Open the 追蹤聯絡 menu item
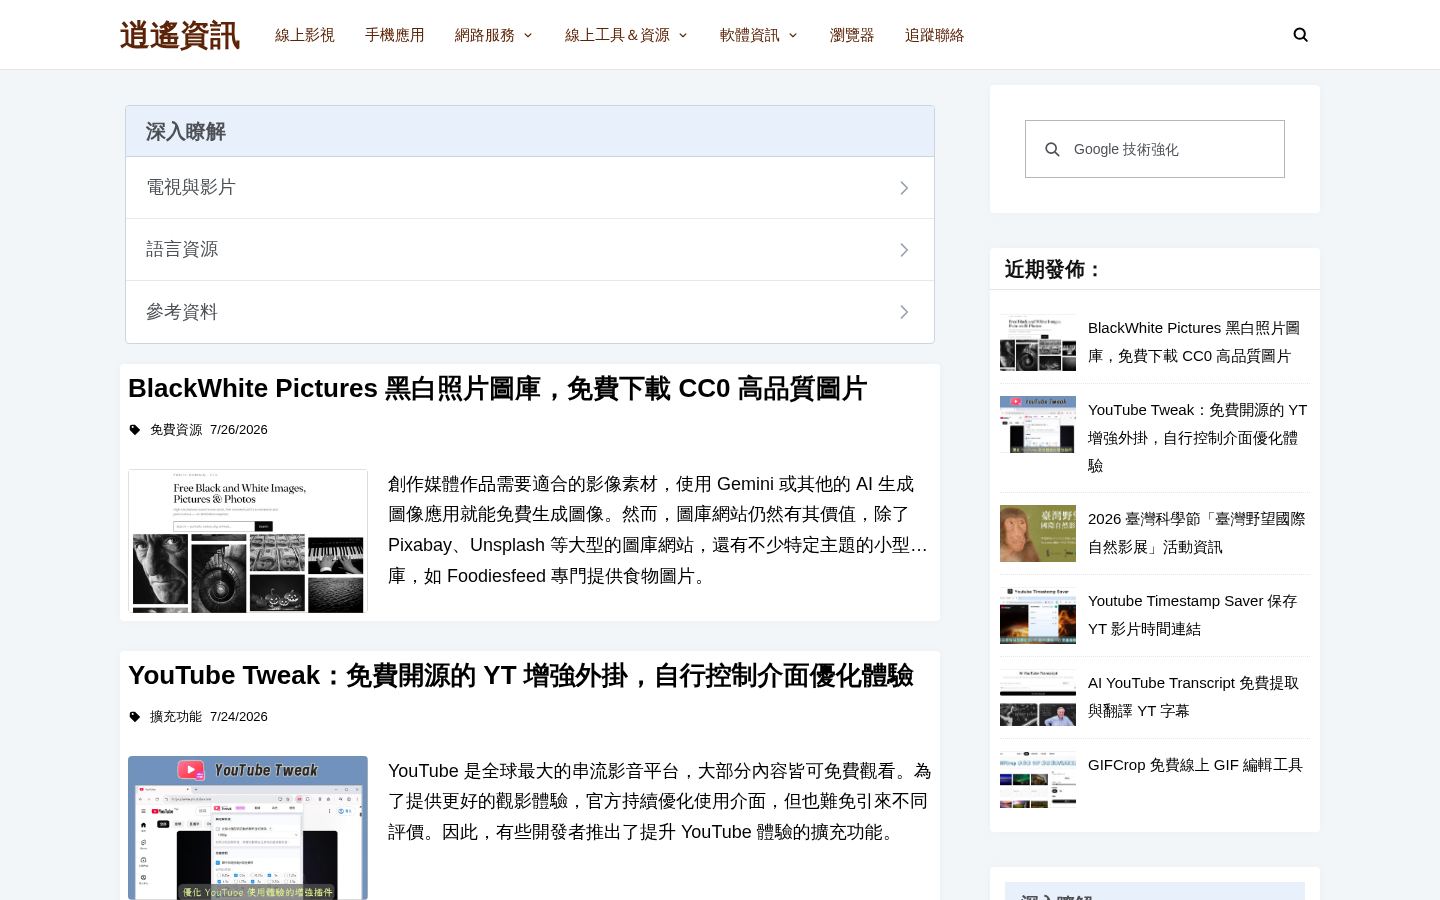The height and width of the screenshot is (900, 1440). tap(935, 35)
